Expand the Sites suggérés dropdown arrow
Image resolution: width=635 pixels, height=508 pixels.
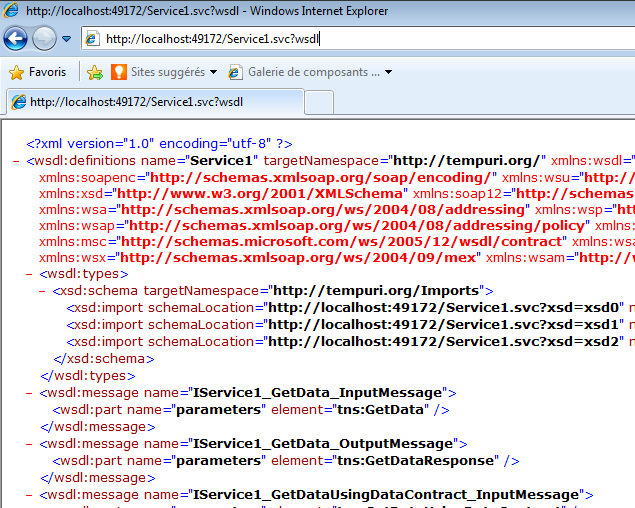pos(213,72)
